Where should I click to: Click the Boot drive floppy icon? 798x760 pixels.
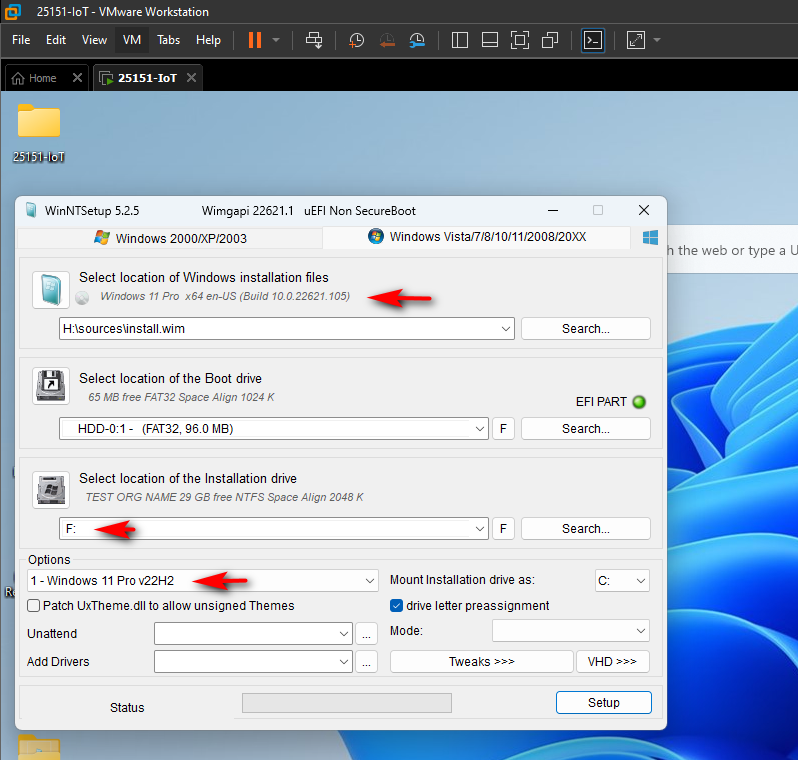click(51, 386)
